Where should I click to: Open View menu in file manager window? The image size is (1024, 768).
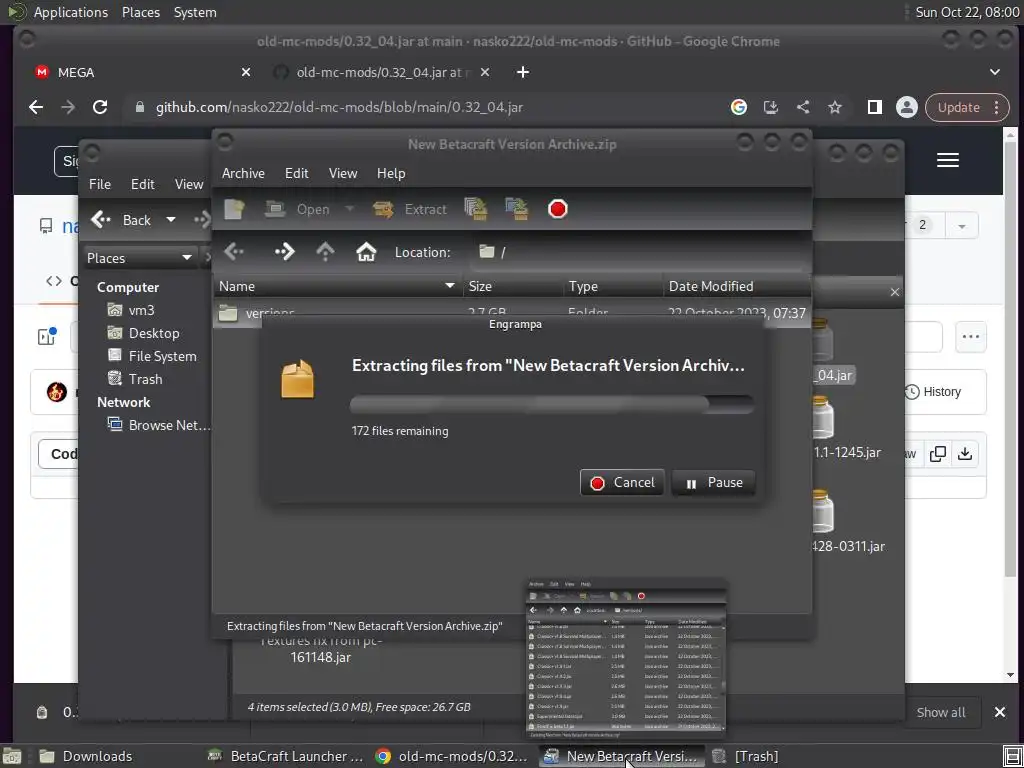189,184
